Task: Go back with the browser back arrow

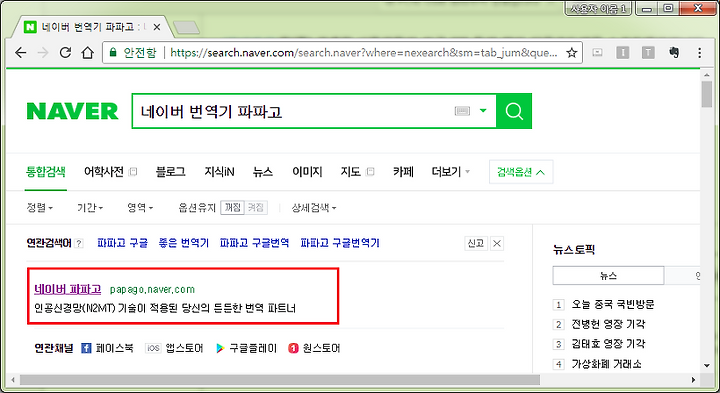Action: click(x=21, y=53)
